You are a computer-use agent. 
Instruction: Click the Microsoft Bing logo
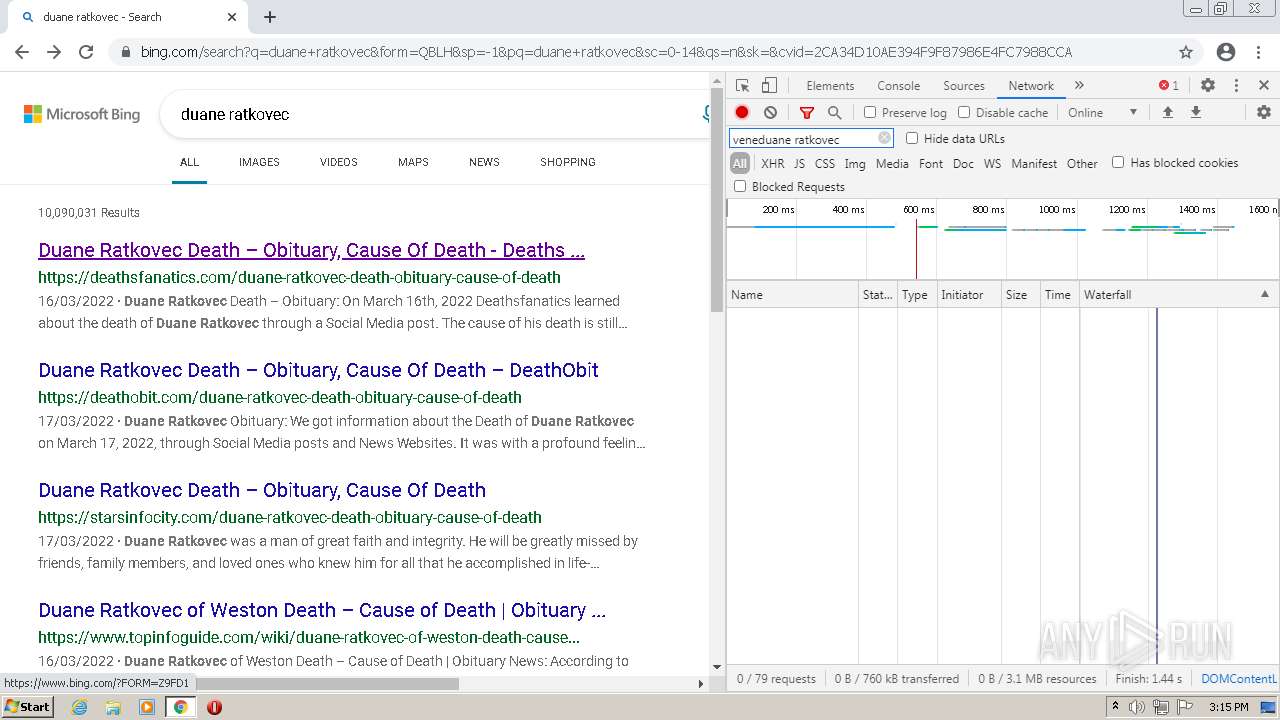pyautogui.click(x=82, y=114)
